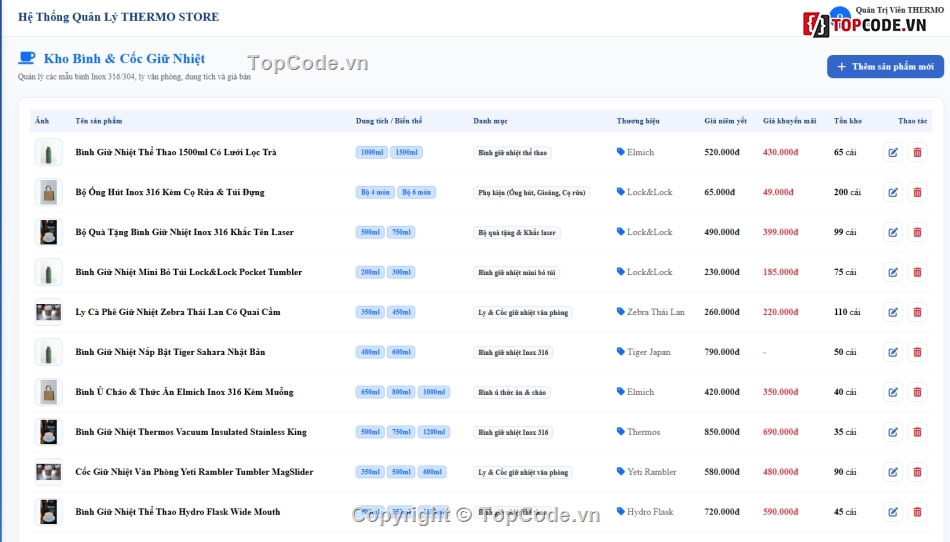Click the Phụ kiện (Ống hút, Gioăng, Cọ rửa) category

pyautogui.click(x=532, y=193)
